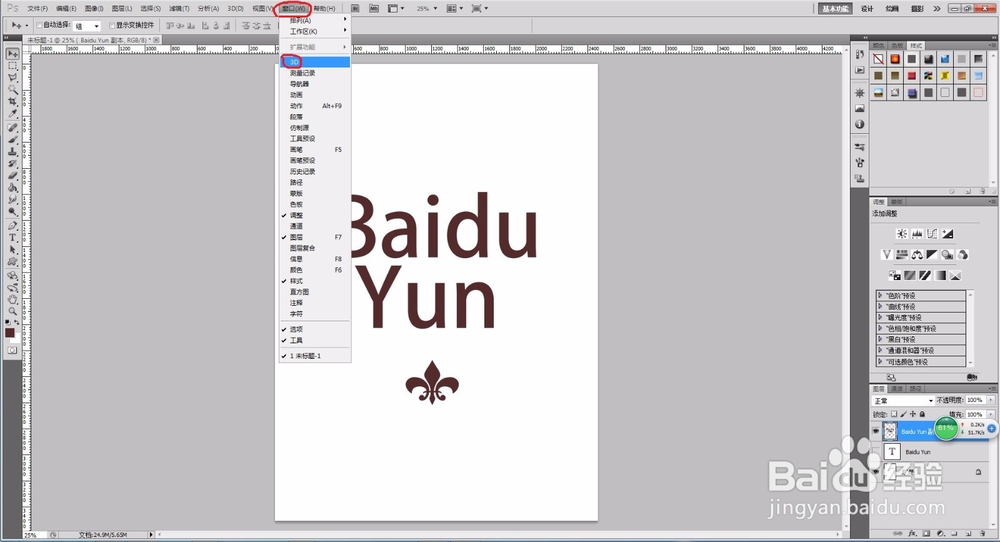Open the 文件(F) menu
The height and width of the screenshot is (542, 1000).
[38, 8]
